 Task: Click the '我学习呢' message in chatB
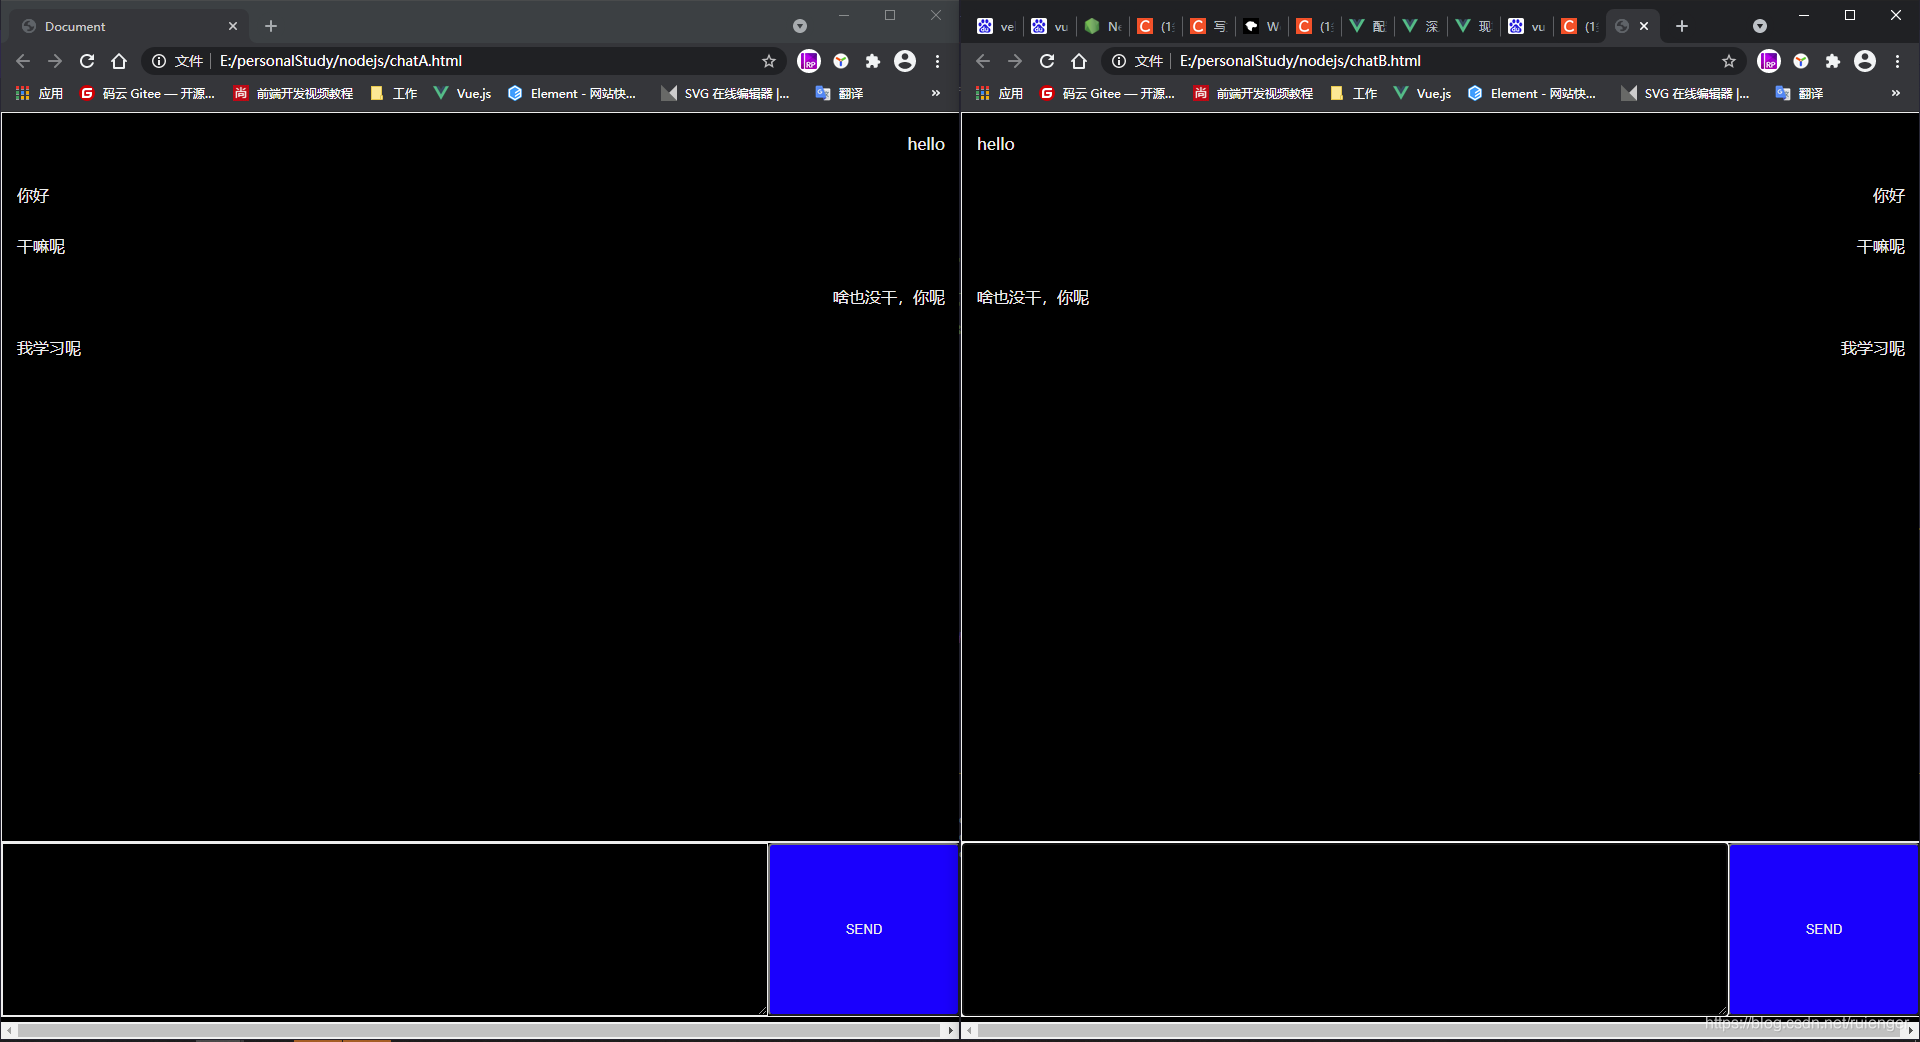coord(1873,349)
